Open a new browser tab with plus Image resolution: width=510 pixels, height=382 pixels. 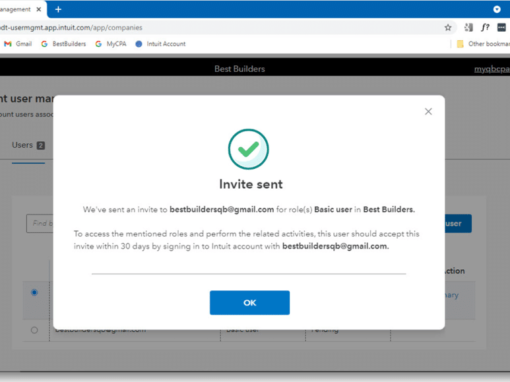point(58,9)
